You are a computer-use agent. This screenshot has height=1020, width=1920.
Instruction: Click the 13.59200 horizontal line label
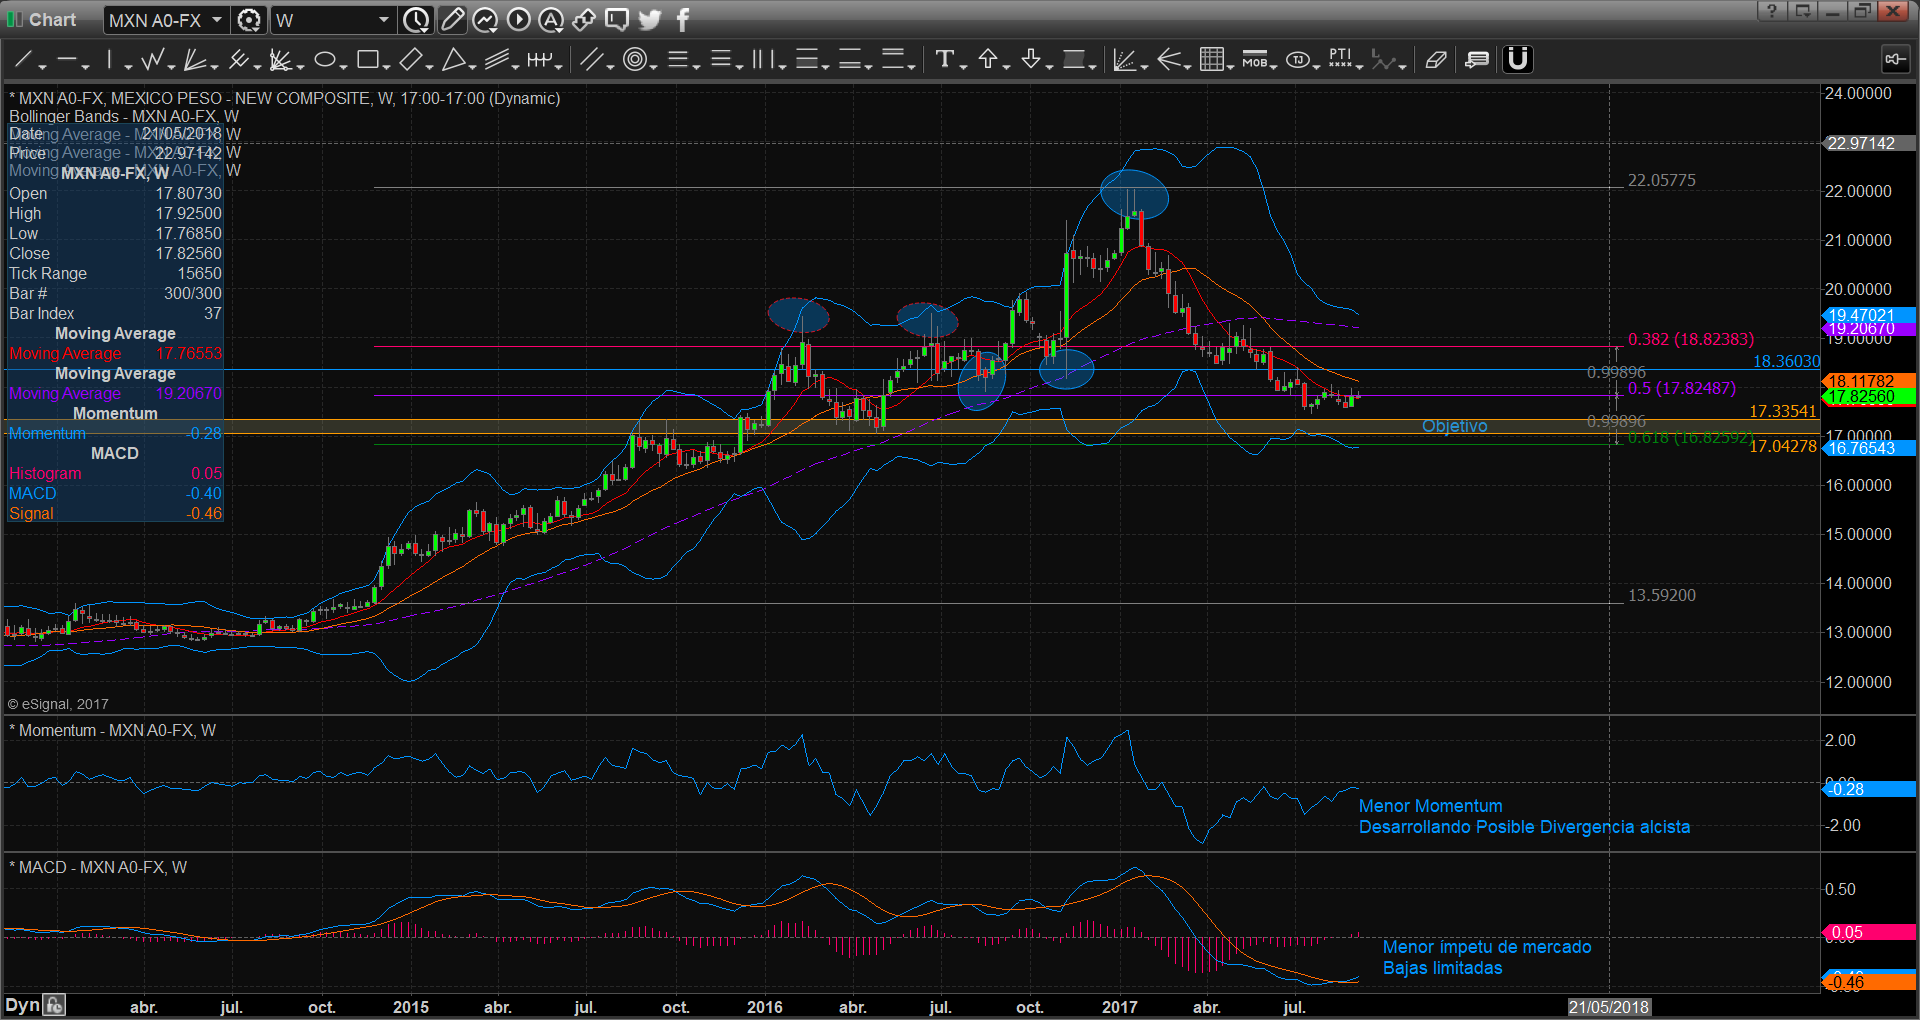tap(1662, 595)
